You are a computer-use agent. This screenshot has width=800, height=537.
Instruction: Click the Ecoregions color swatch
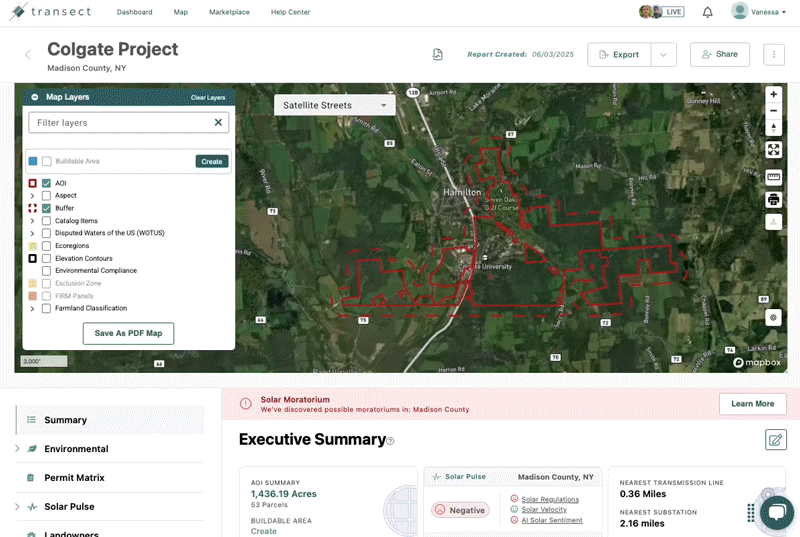click(x=33, y=246)
